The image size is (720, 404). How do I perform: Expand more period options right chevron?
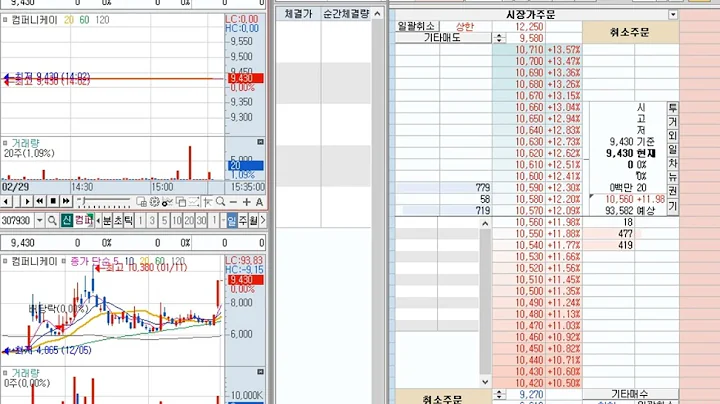263,221
